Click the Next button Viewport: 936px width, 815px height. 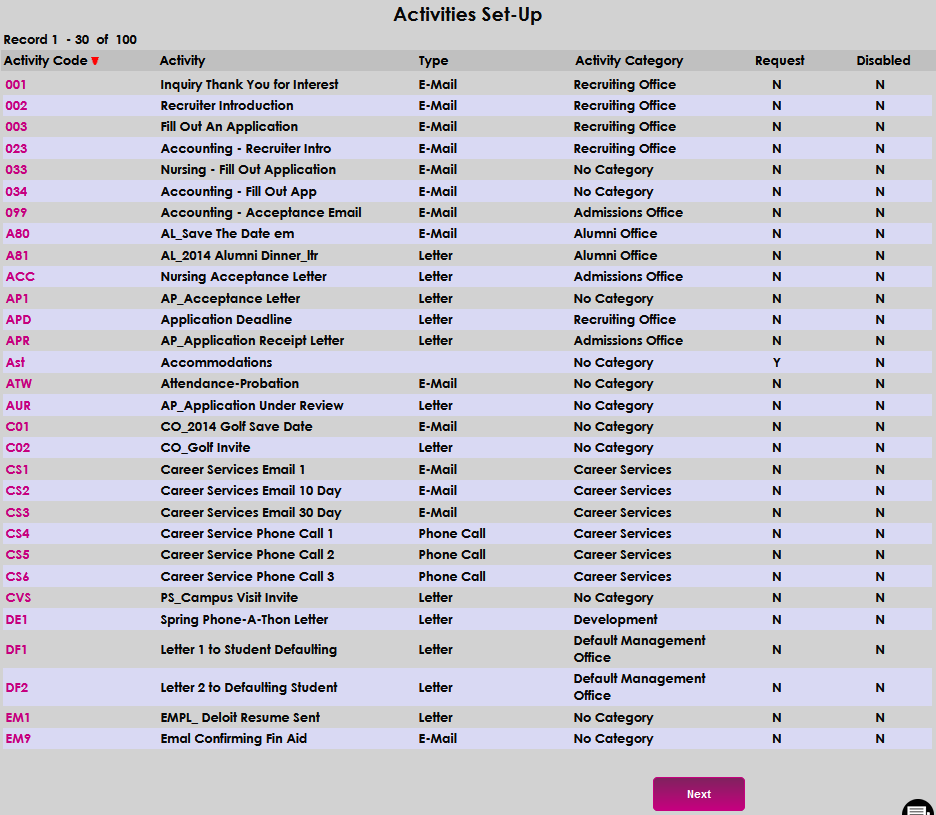click(x=698, y=793)
